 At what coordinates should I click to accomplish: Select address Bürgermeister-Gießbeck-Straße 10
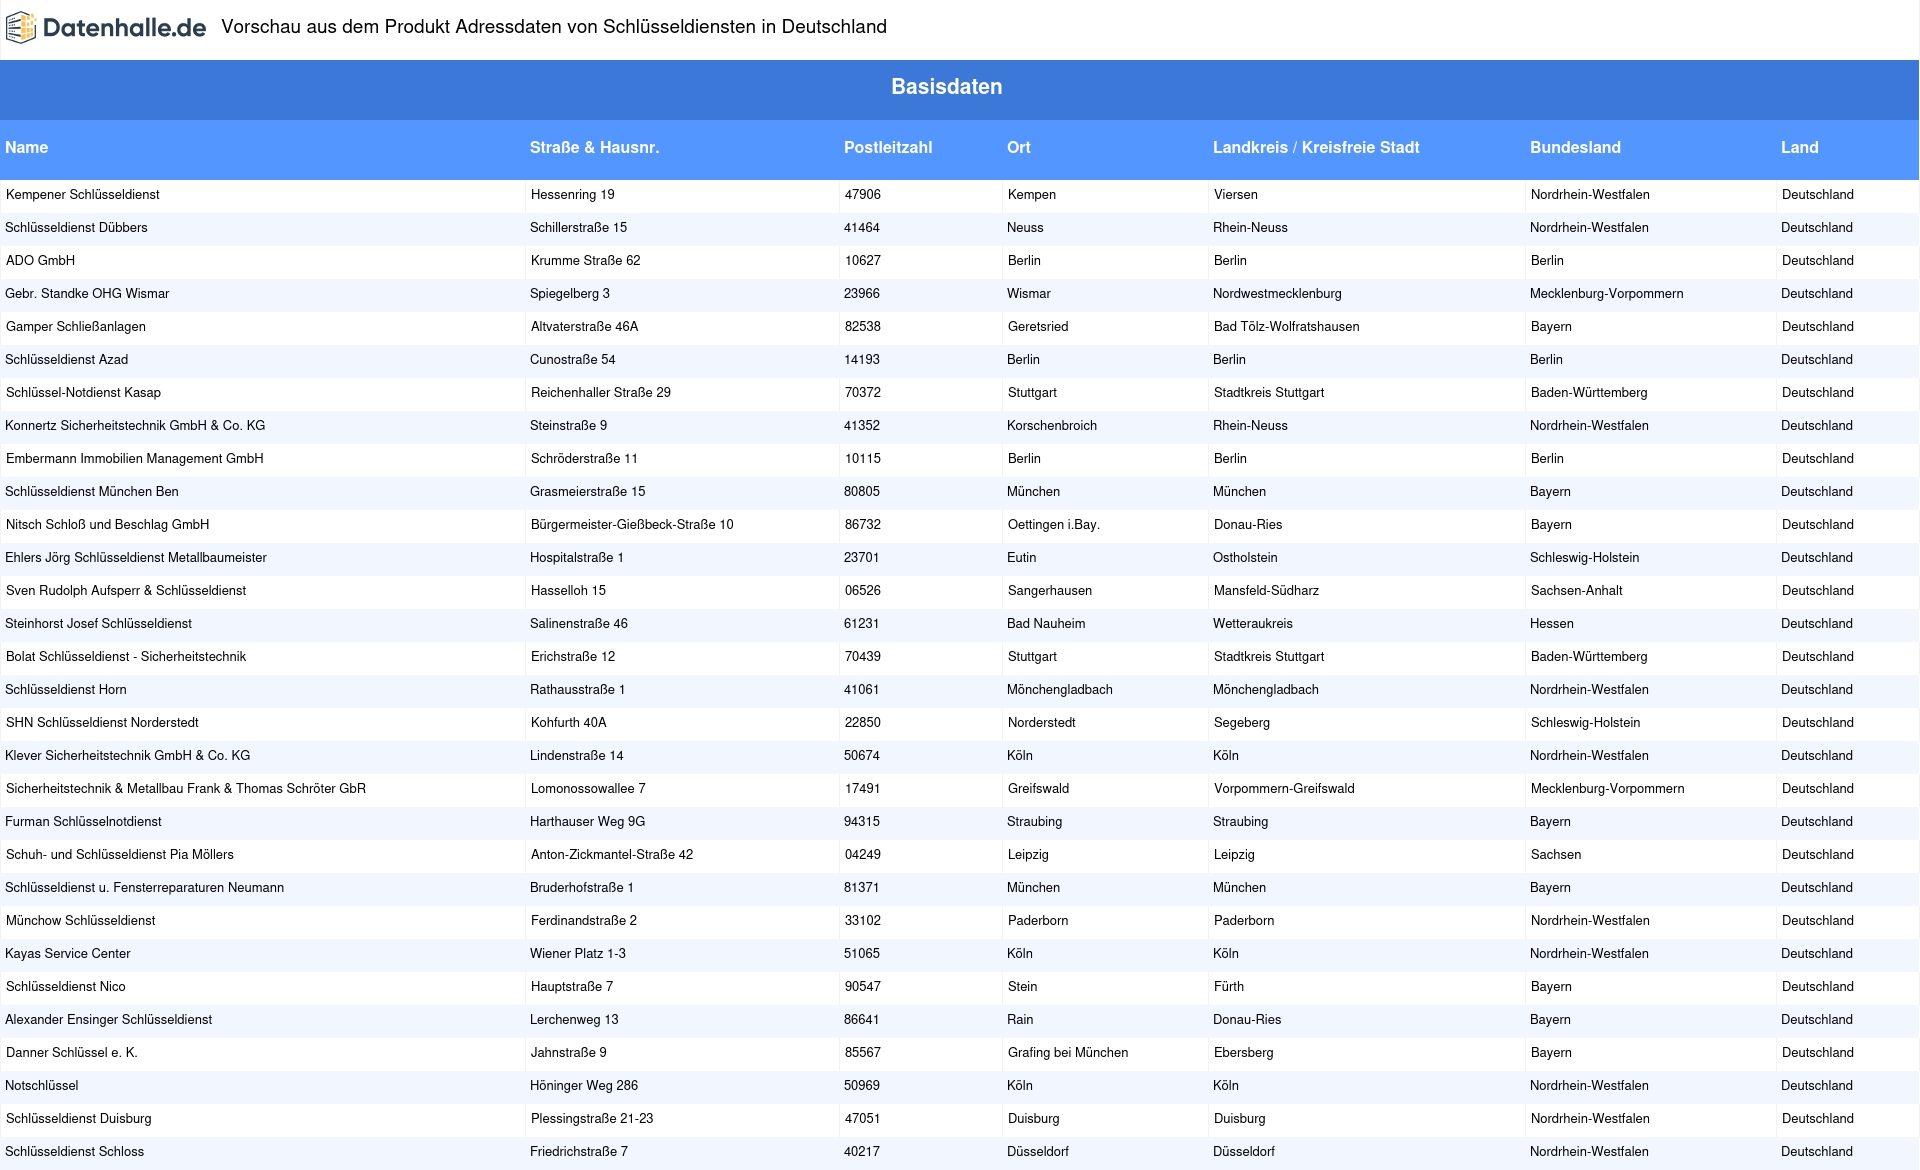point(632,525)
